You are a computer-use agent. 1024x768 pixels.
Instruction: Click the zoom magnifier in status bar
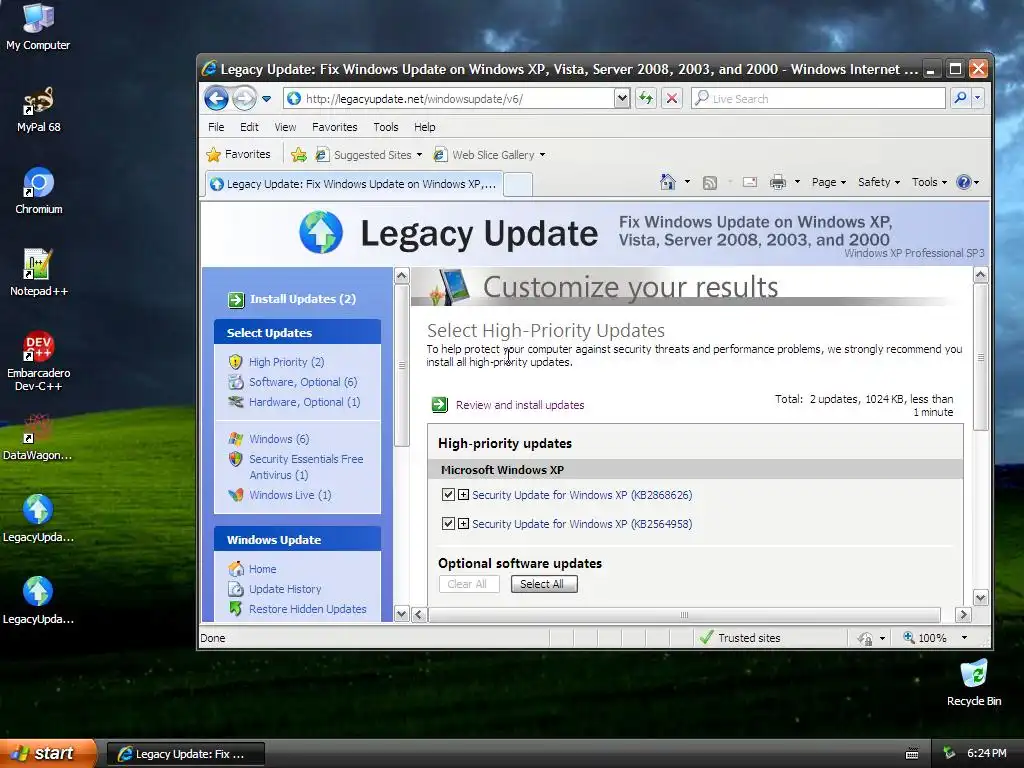click(x=908, y=637)
